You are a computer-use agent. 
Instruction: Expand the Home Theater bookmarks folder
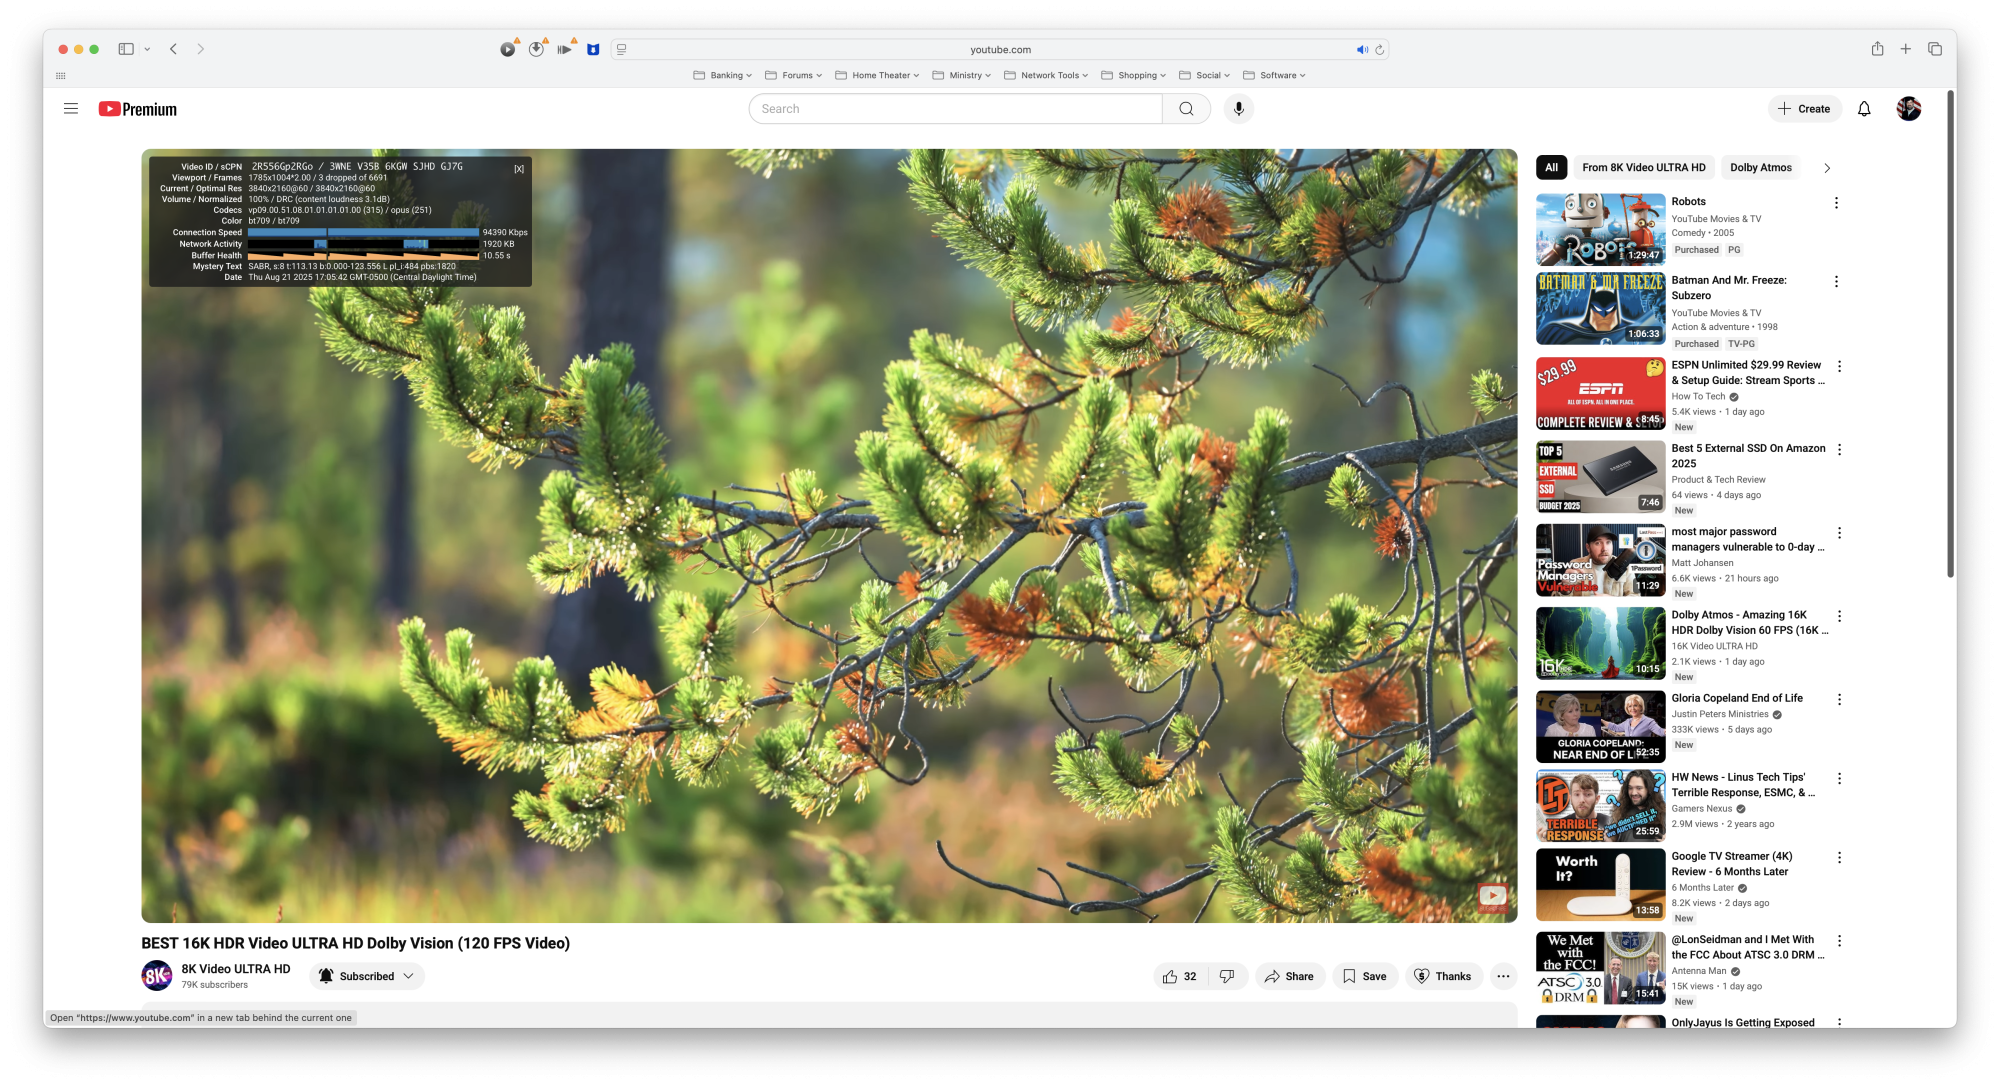coord(877,75)
